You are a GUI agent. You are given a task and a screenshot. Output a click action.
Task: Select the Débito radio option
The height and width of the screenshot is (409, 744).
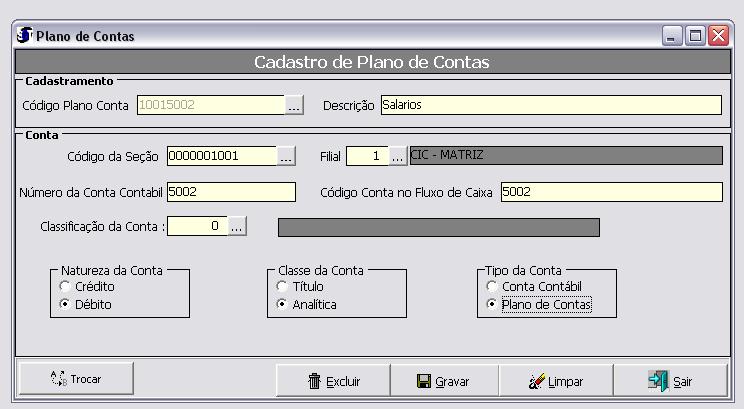click(x=65, y=304)
